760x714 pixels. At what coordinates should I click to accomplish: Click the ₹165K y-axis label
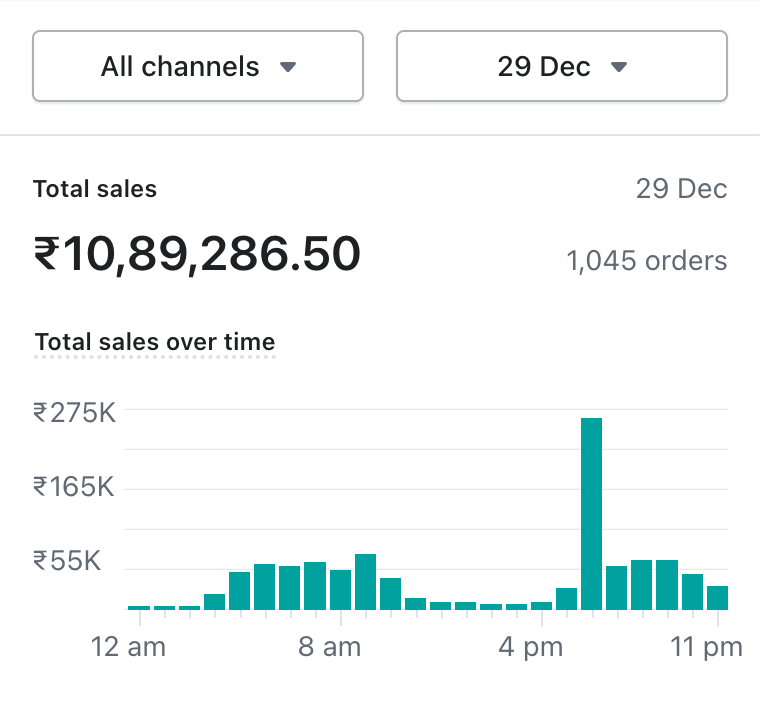pos(74,487)
